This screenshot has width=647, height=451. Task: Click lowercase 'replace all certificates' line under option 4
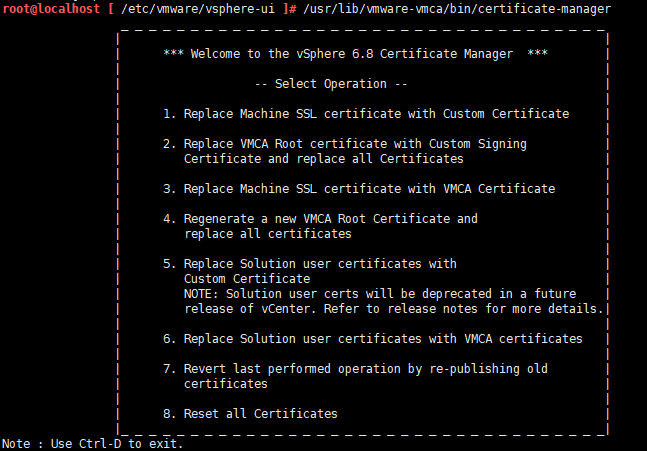coord(267,234)
